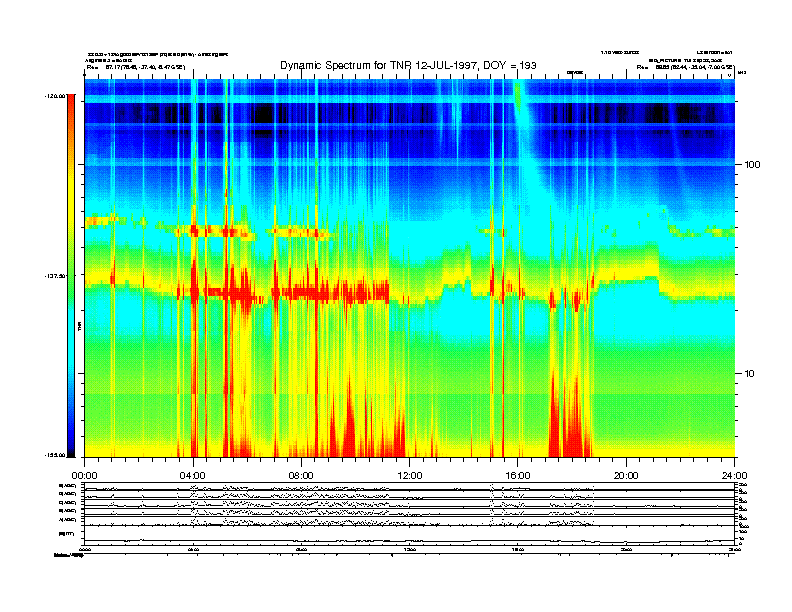This screenshot has width=792, height=612.
Task: Click the -155.00 color scale label
Action: tap(55, 455)
